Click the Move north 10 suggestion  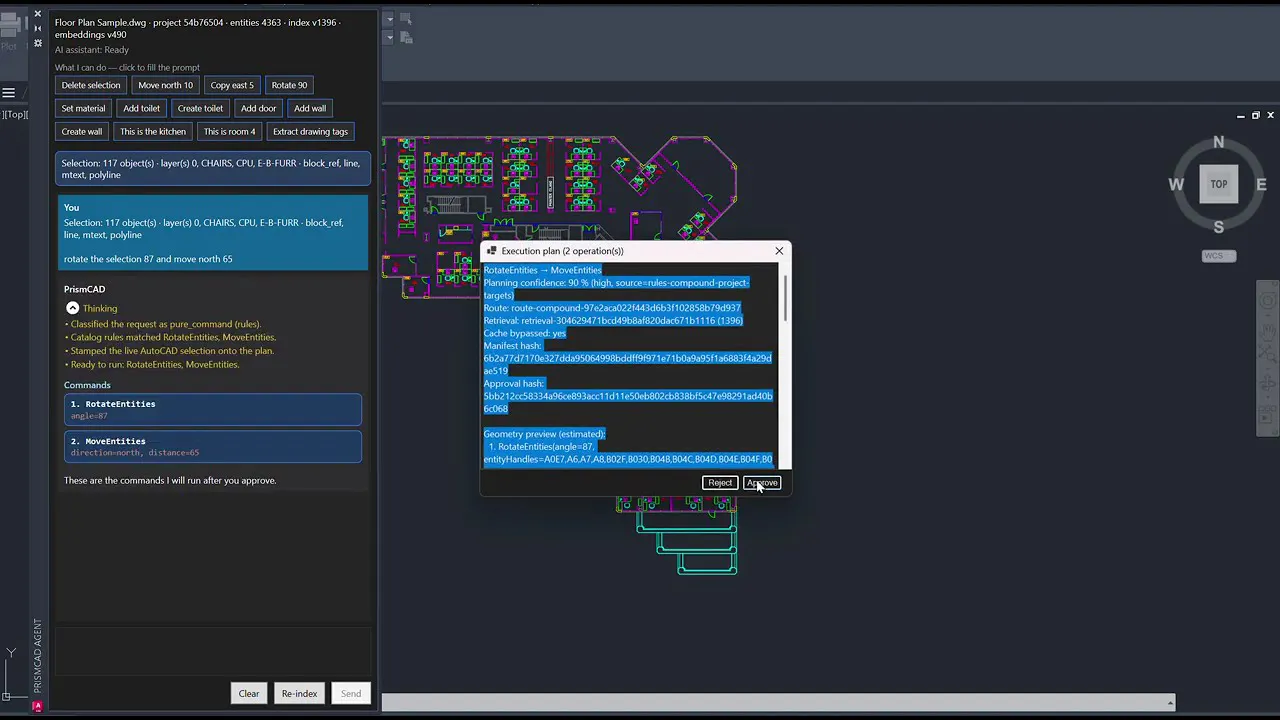click(166, 85)
